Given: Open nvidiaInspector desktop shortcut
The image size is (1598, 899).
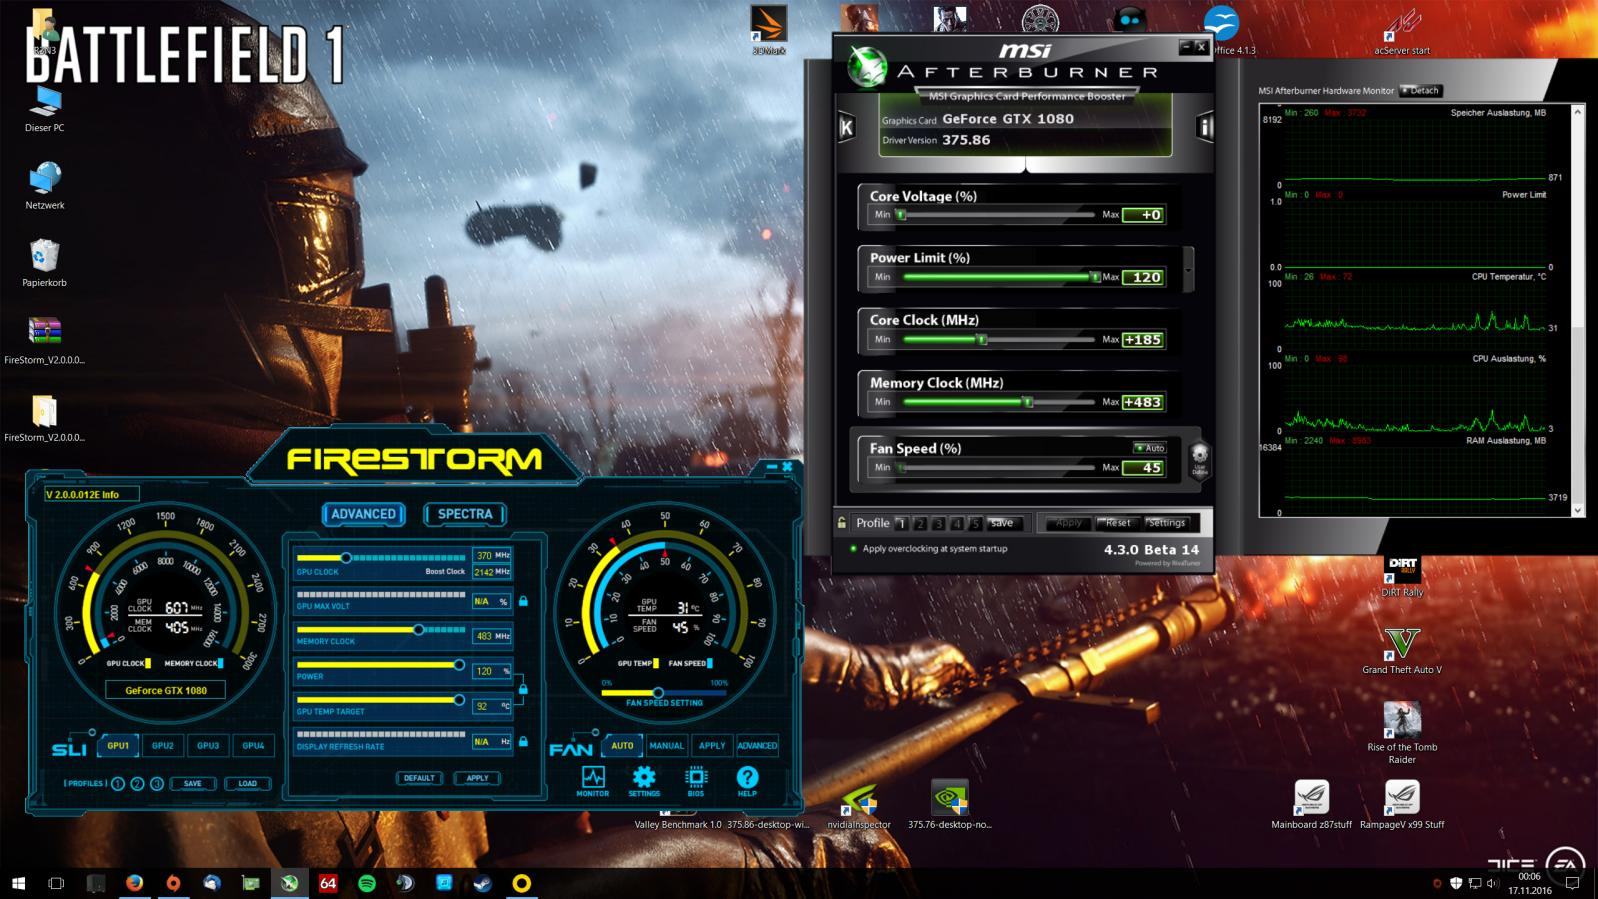Looking at the screenshot, I should (x=859, y=805).
